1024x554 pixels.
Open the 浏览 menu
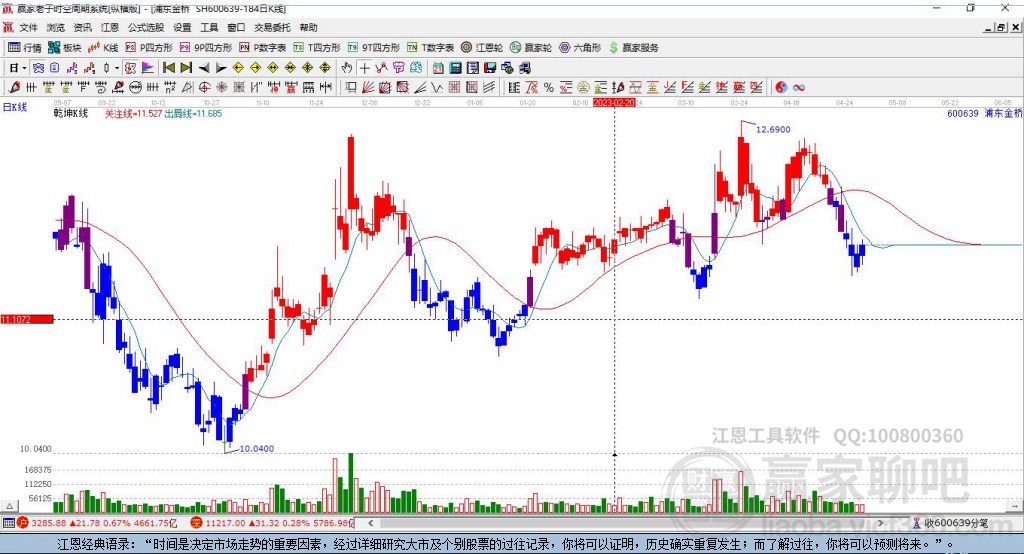pyautogui.click(x=56, y=27)
